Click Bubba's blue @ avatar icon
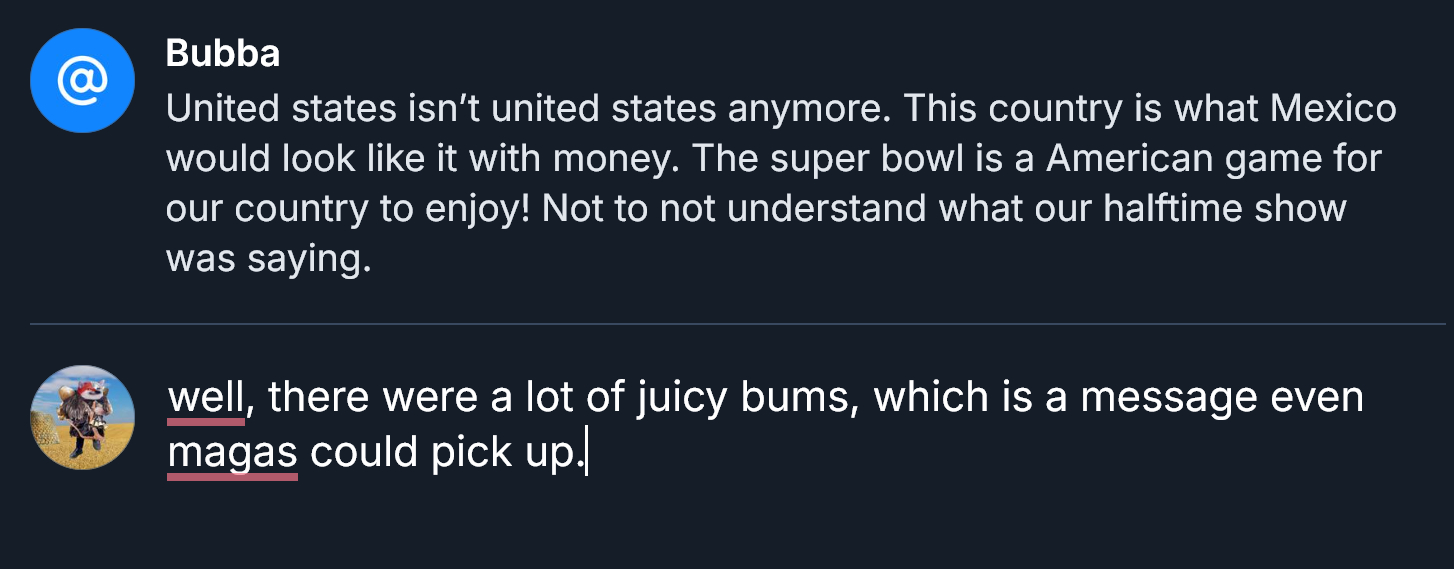Viewport: 1454px width, 569px height. pos(82,81)
